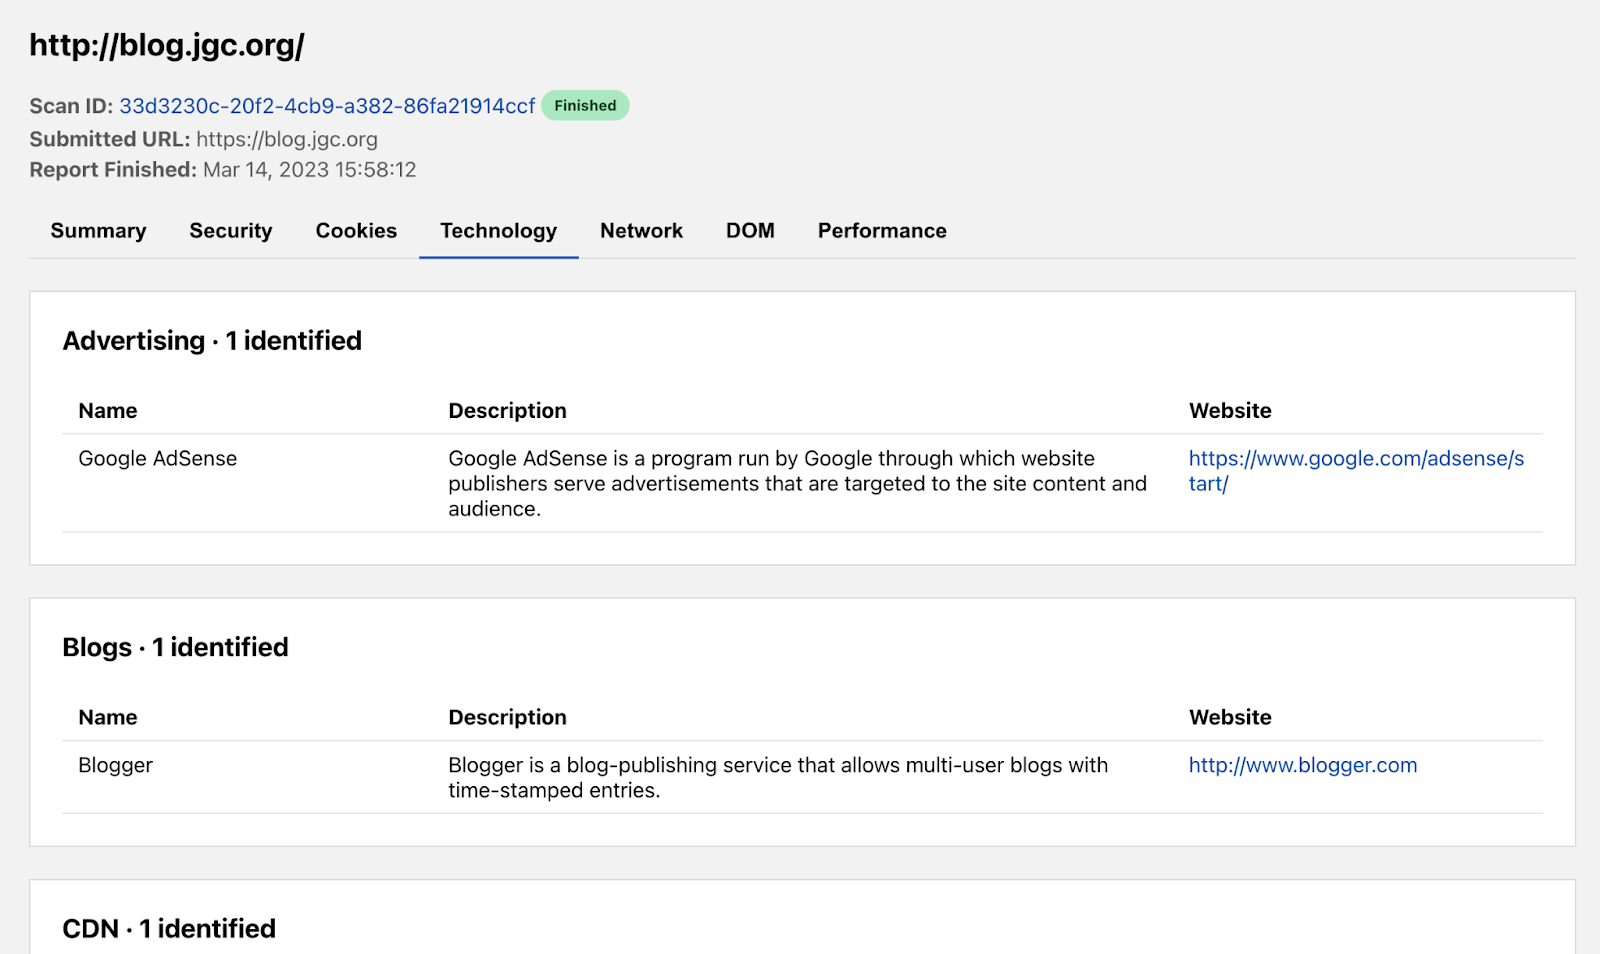Viewport: 1600px width, 954px height.
Task: Open the Summary tab
Action: point(98,231)
